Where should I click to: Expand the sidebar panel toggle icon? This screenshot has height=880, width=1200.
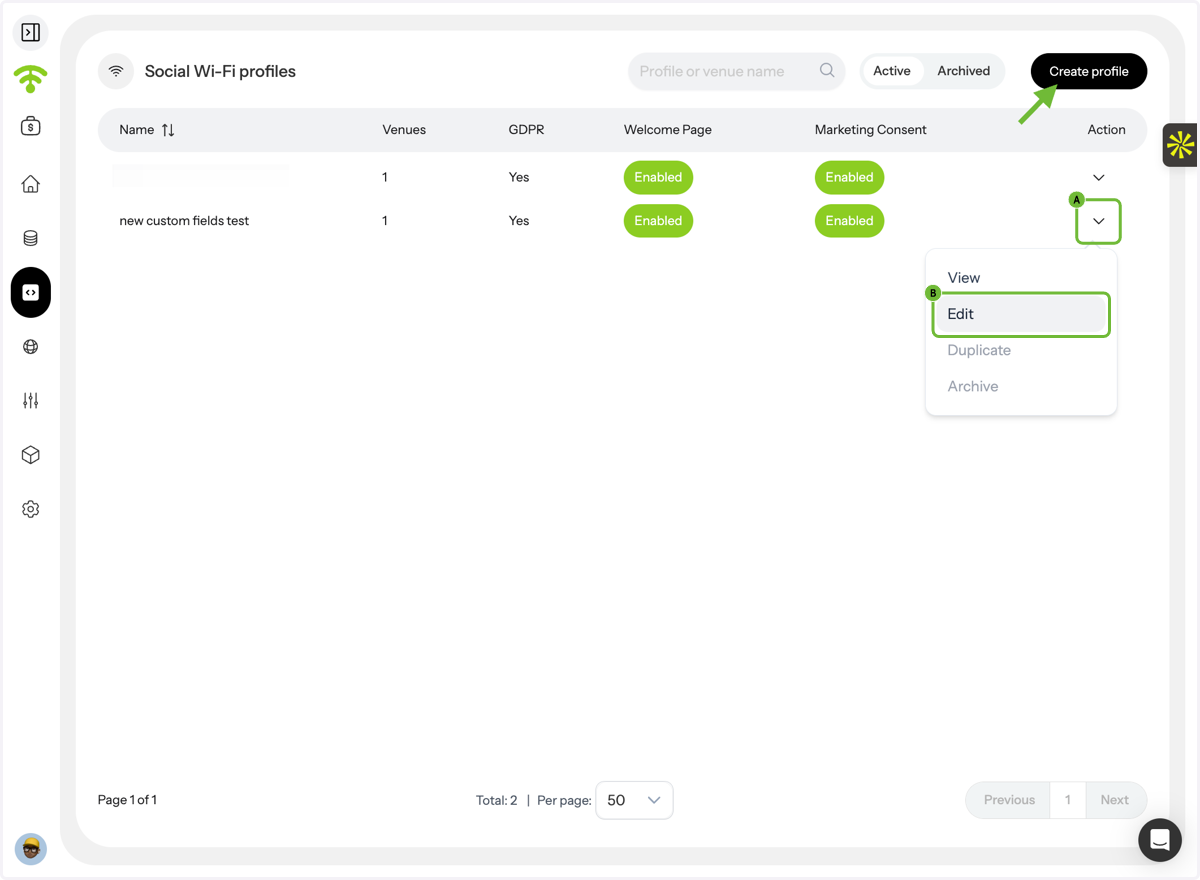click(31, 33)
